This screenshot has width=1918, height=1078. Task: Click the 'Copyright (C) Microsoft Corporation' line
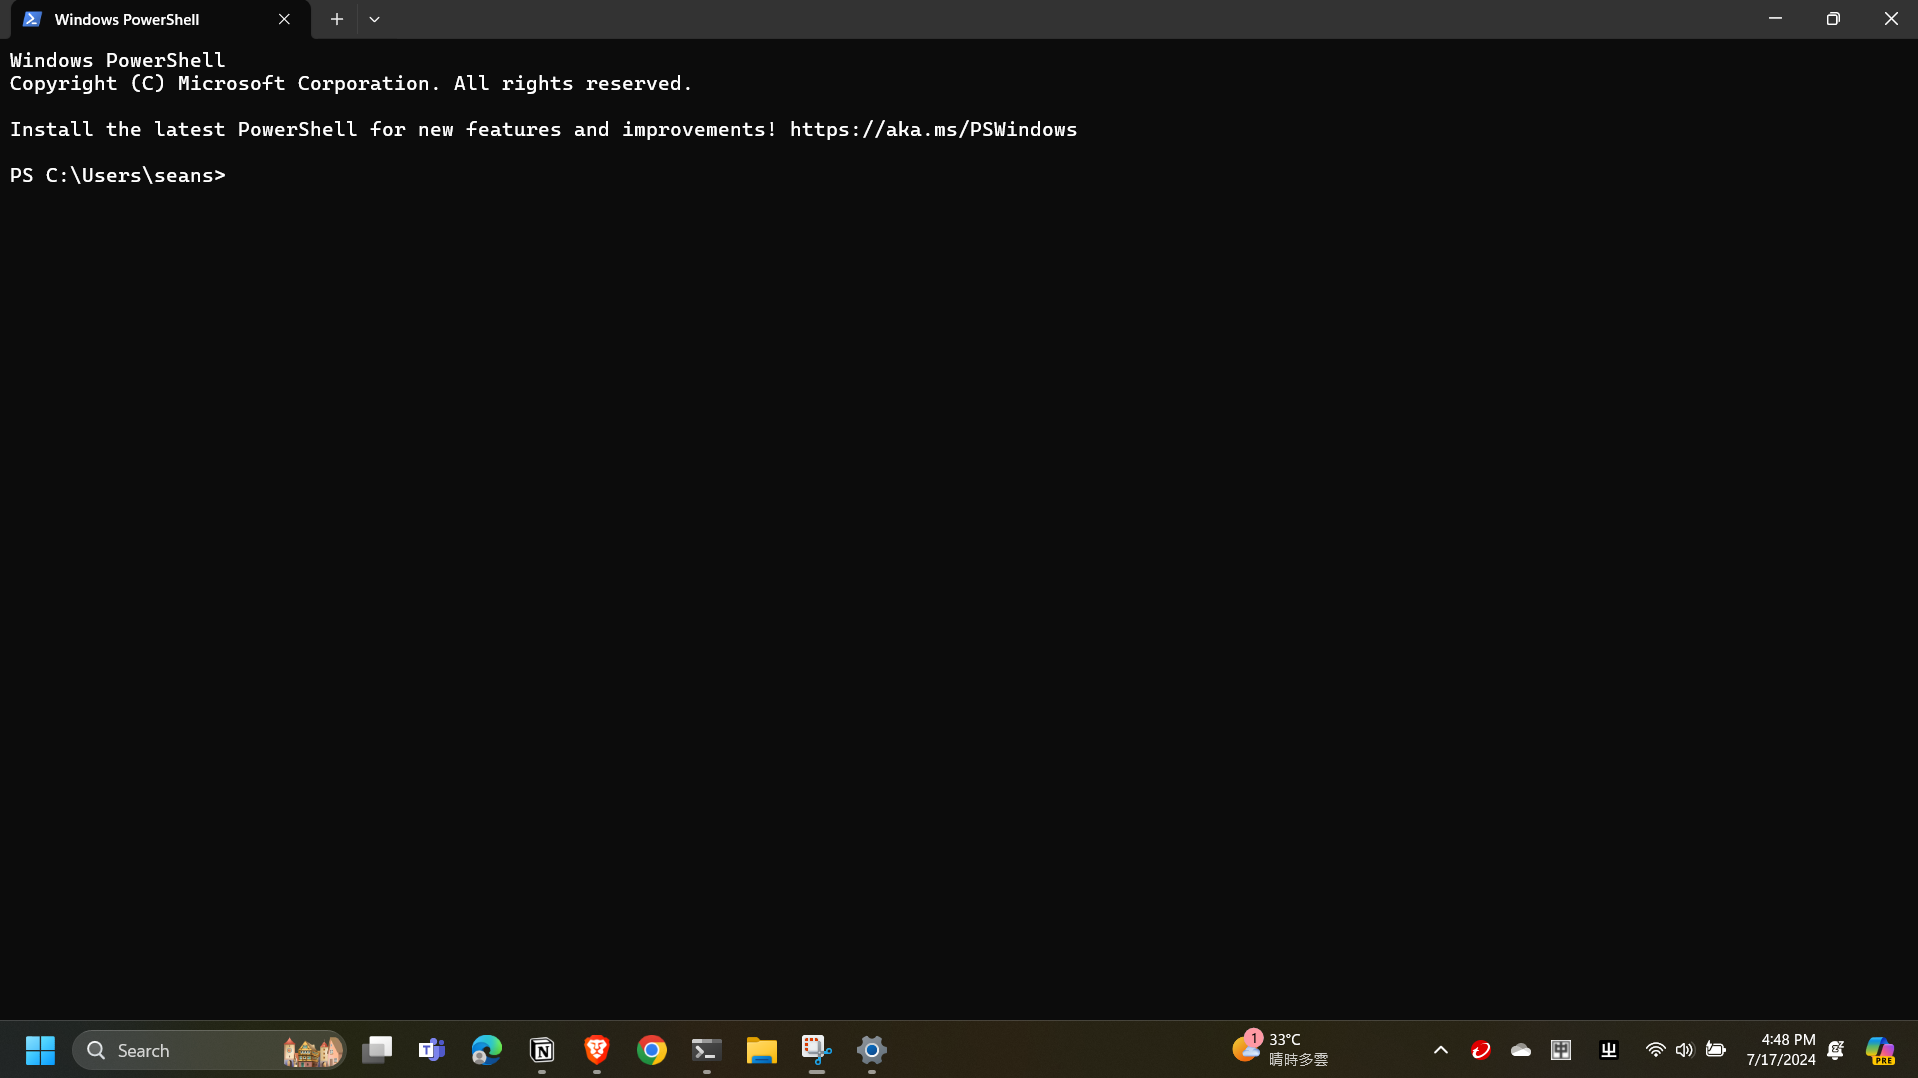(351, 83)
